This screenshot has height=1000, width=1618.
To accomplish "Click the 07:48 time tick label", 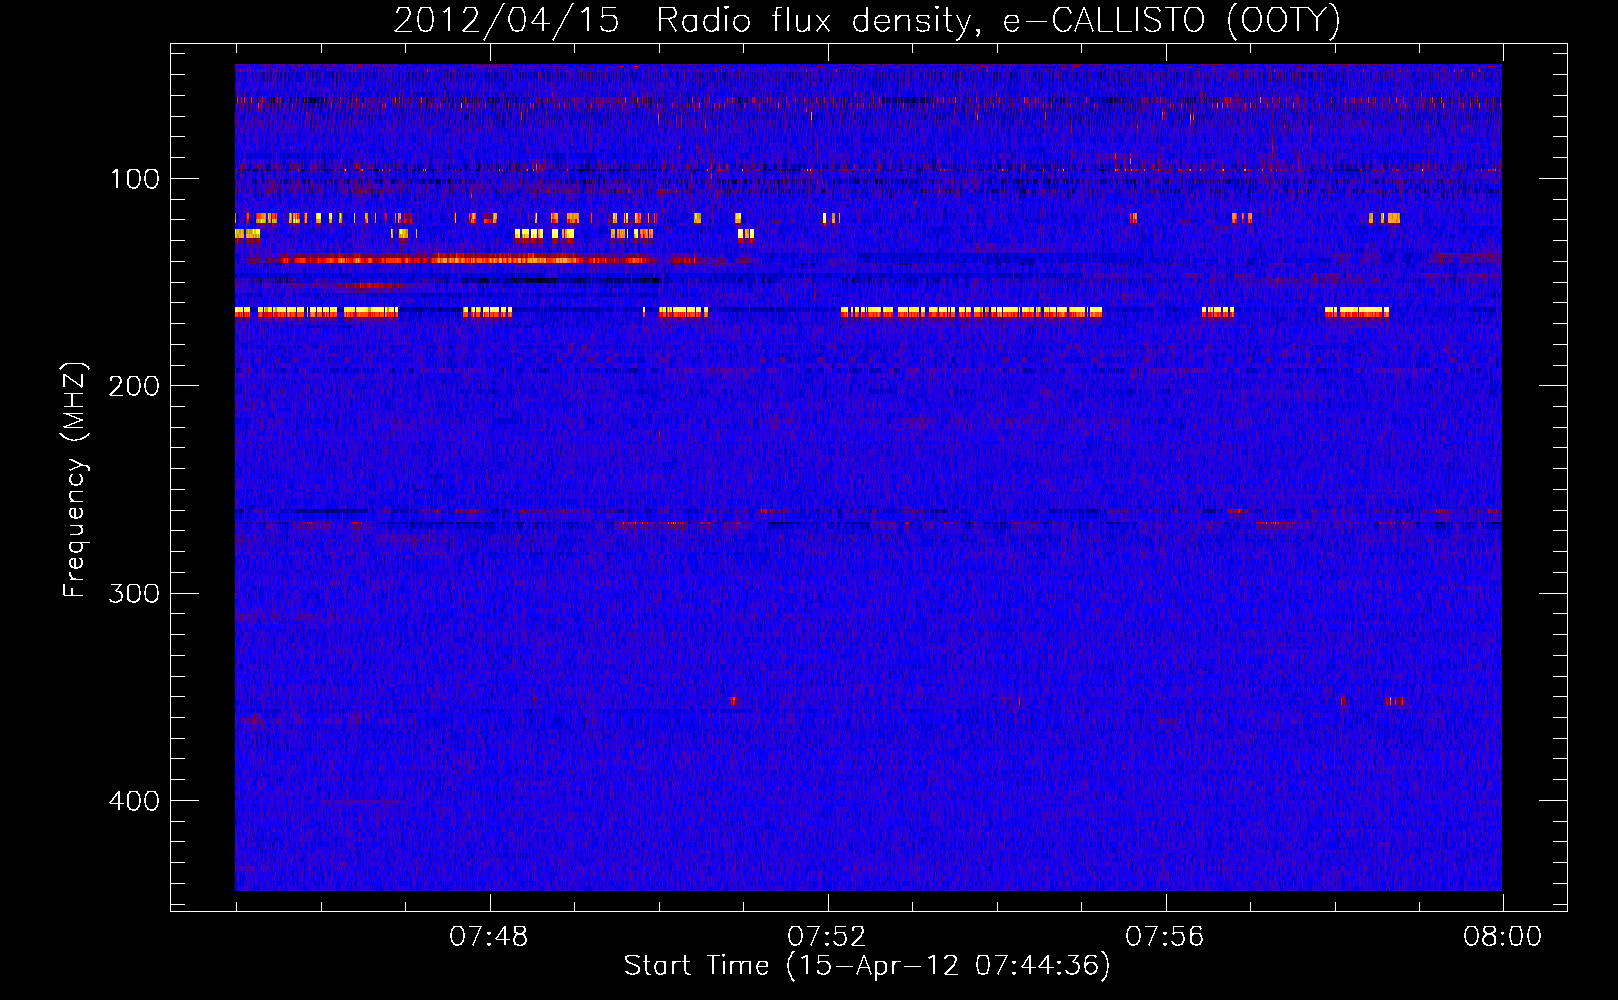I will pos(489,937).
